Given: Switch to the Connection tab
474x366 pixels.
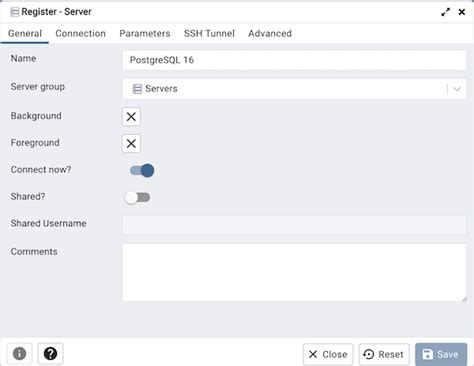Looking at the screenshot, I should (80, 33).
